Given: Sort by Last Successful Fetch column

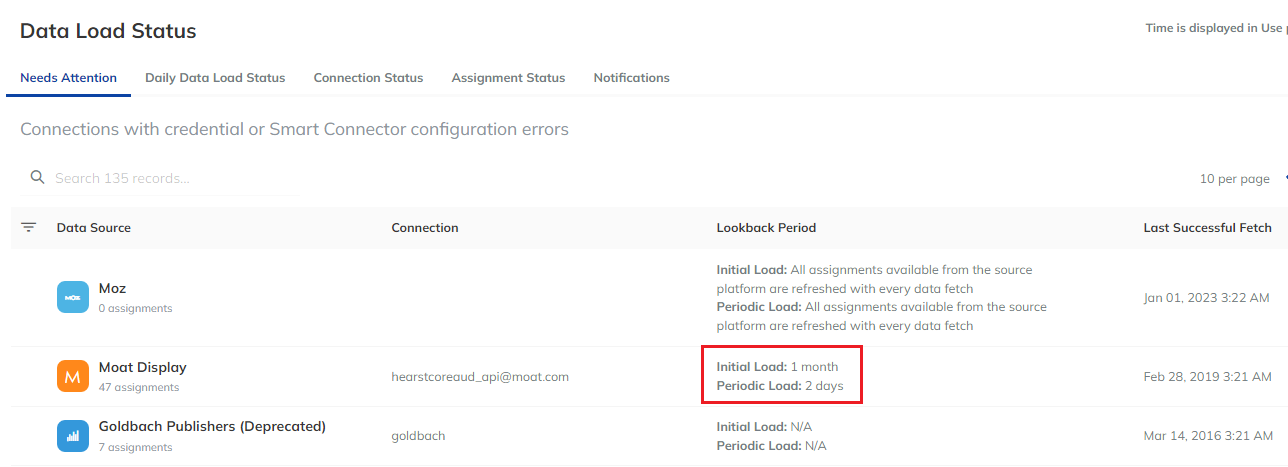Looking at the screenshot, I should tap(1207, 228).
